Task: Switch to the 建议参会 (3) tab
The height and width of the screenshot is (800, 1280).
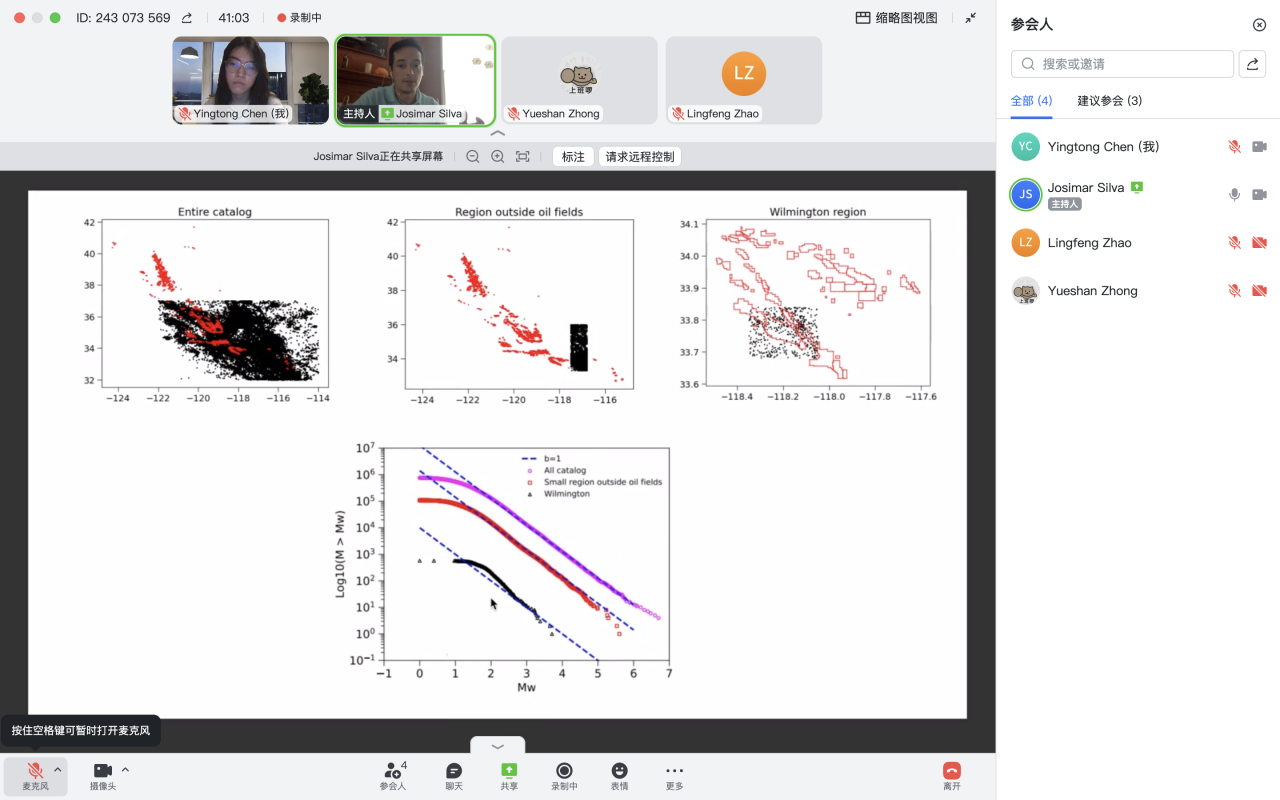Action: coord(1109,101)
